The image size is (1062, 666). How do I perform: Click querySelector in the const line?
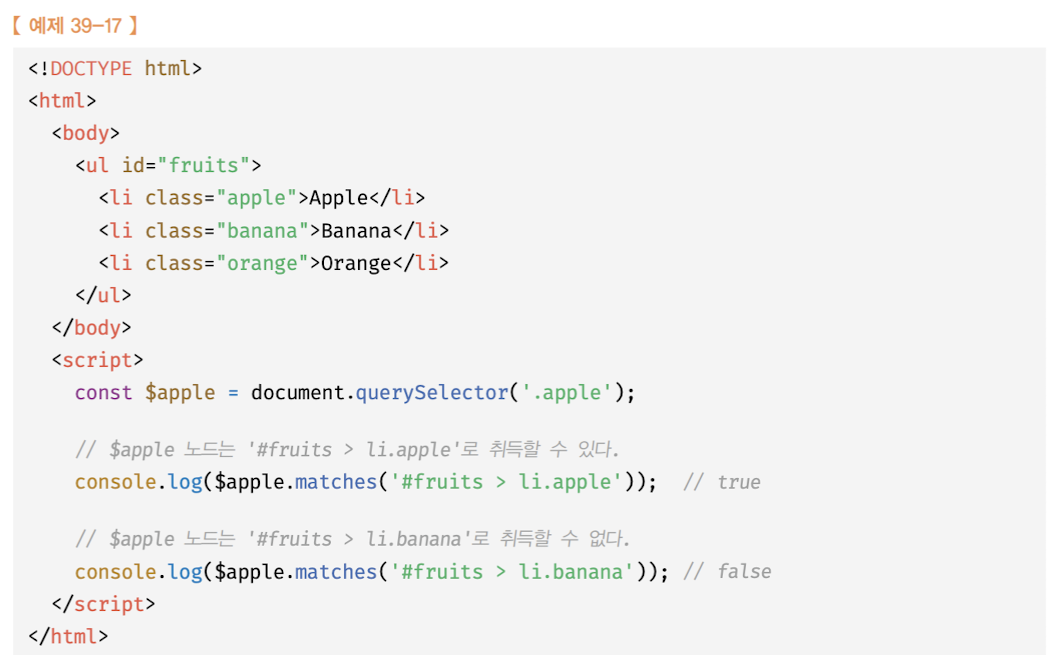(x=432, y=392)
